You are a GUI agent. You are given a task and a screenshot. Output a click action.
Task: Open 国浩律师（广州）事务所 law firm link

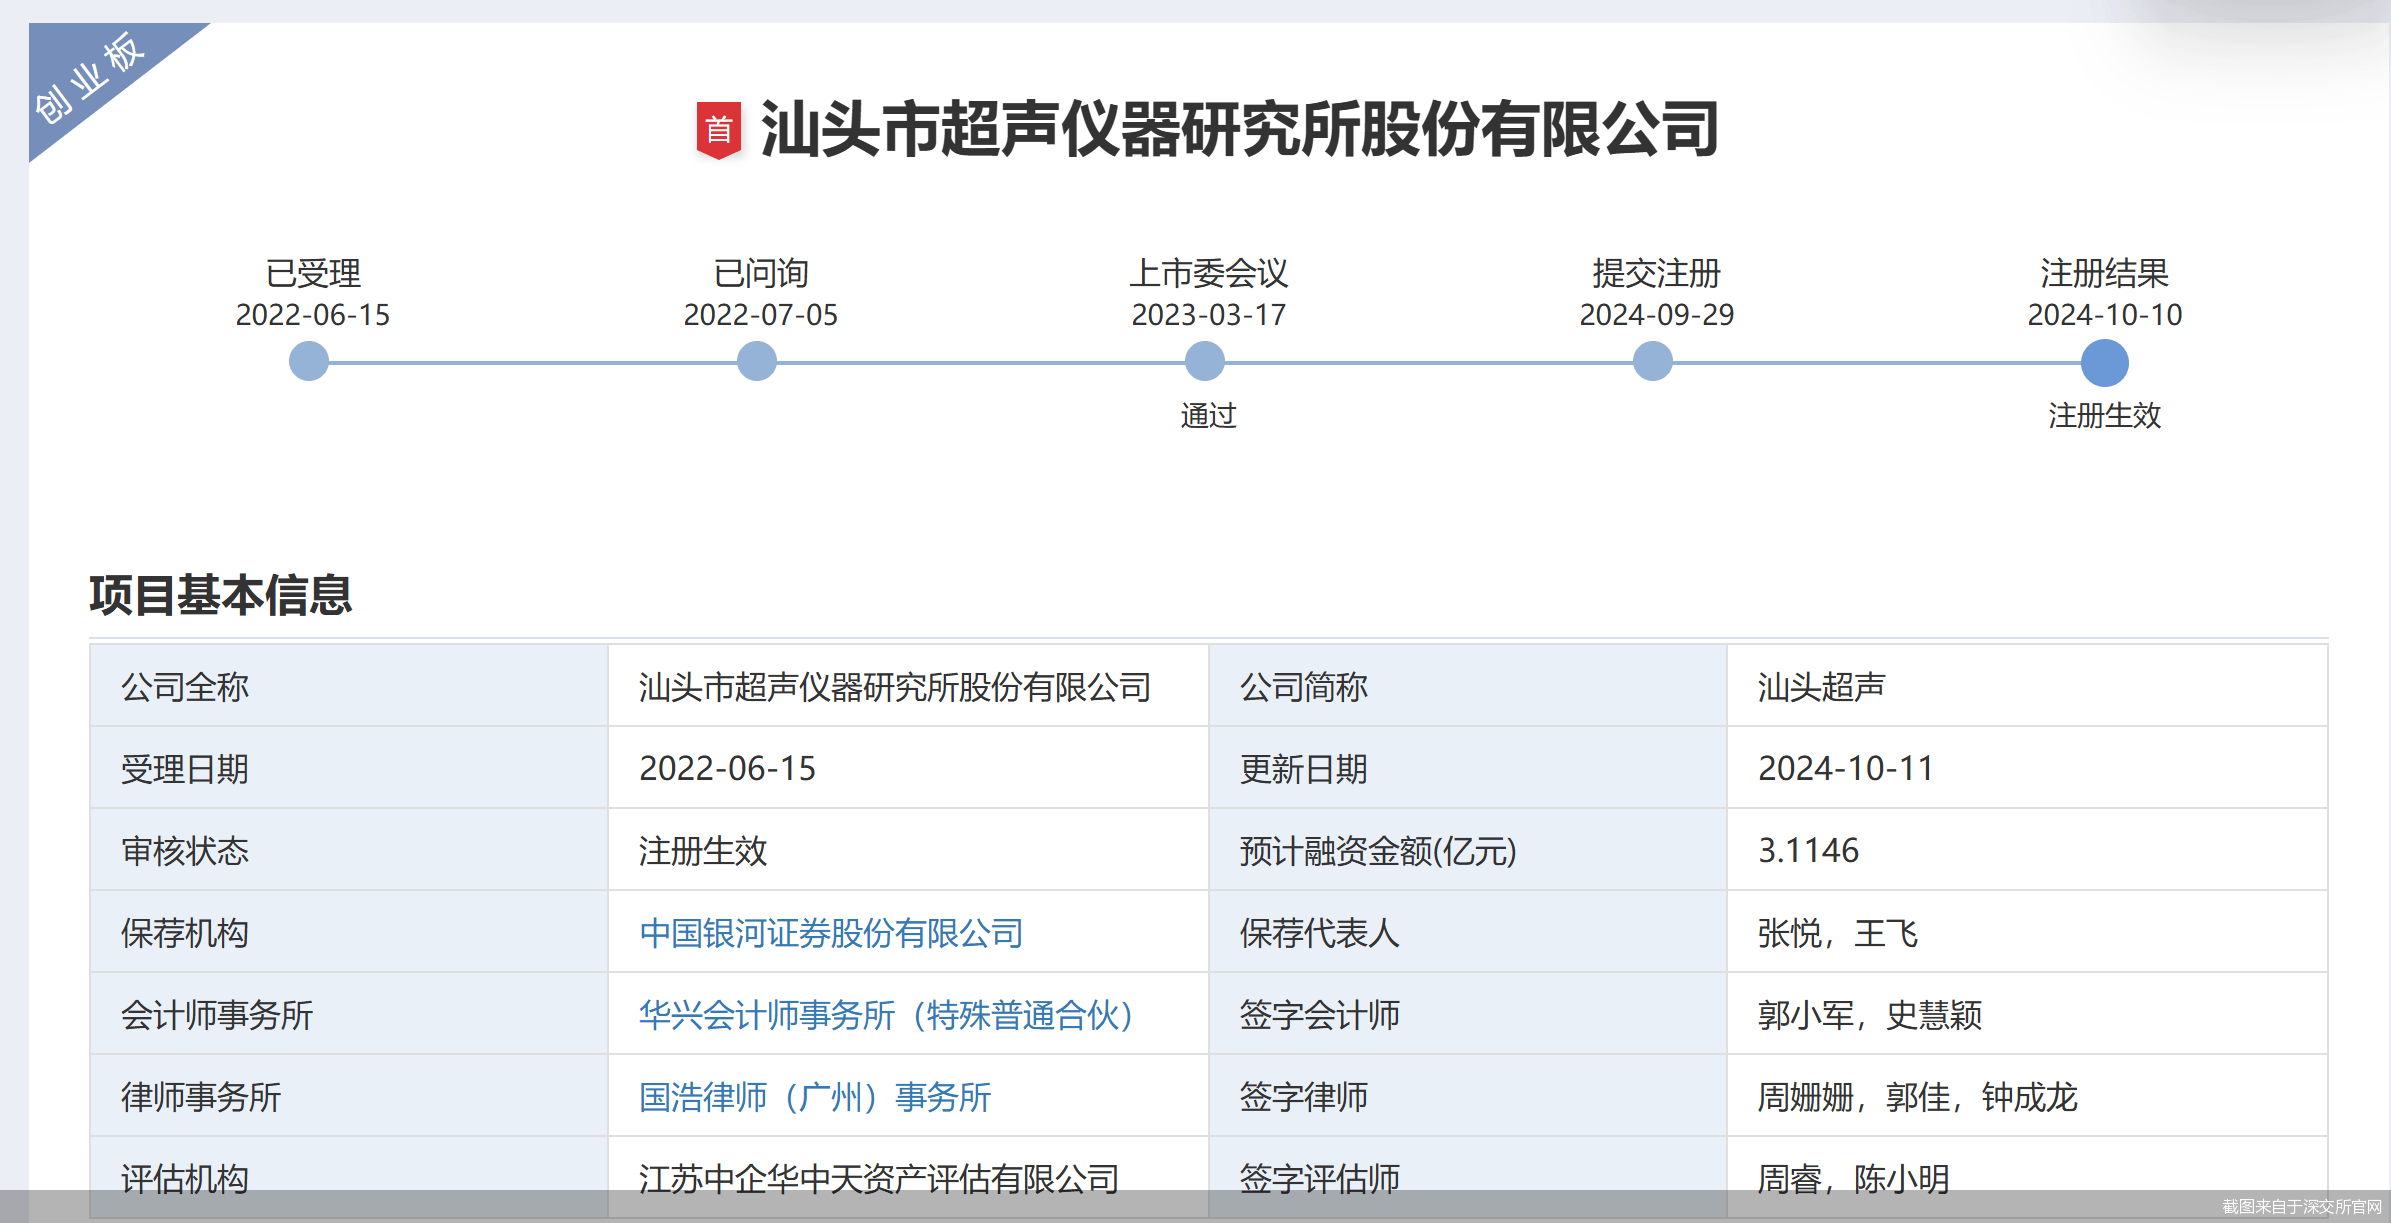tap(814, 1097)
